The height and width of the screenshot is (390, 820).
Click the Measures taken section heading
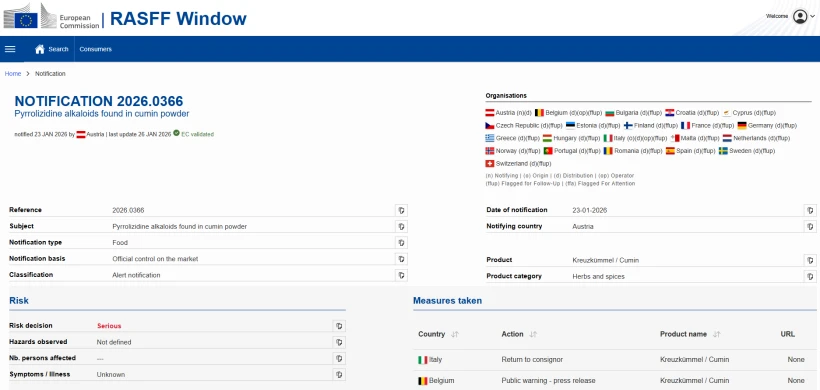[x=447, y=301]
